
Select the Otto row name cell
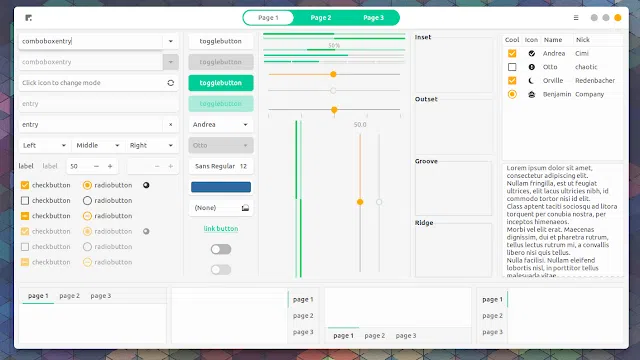tap(550, 67)
